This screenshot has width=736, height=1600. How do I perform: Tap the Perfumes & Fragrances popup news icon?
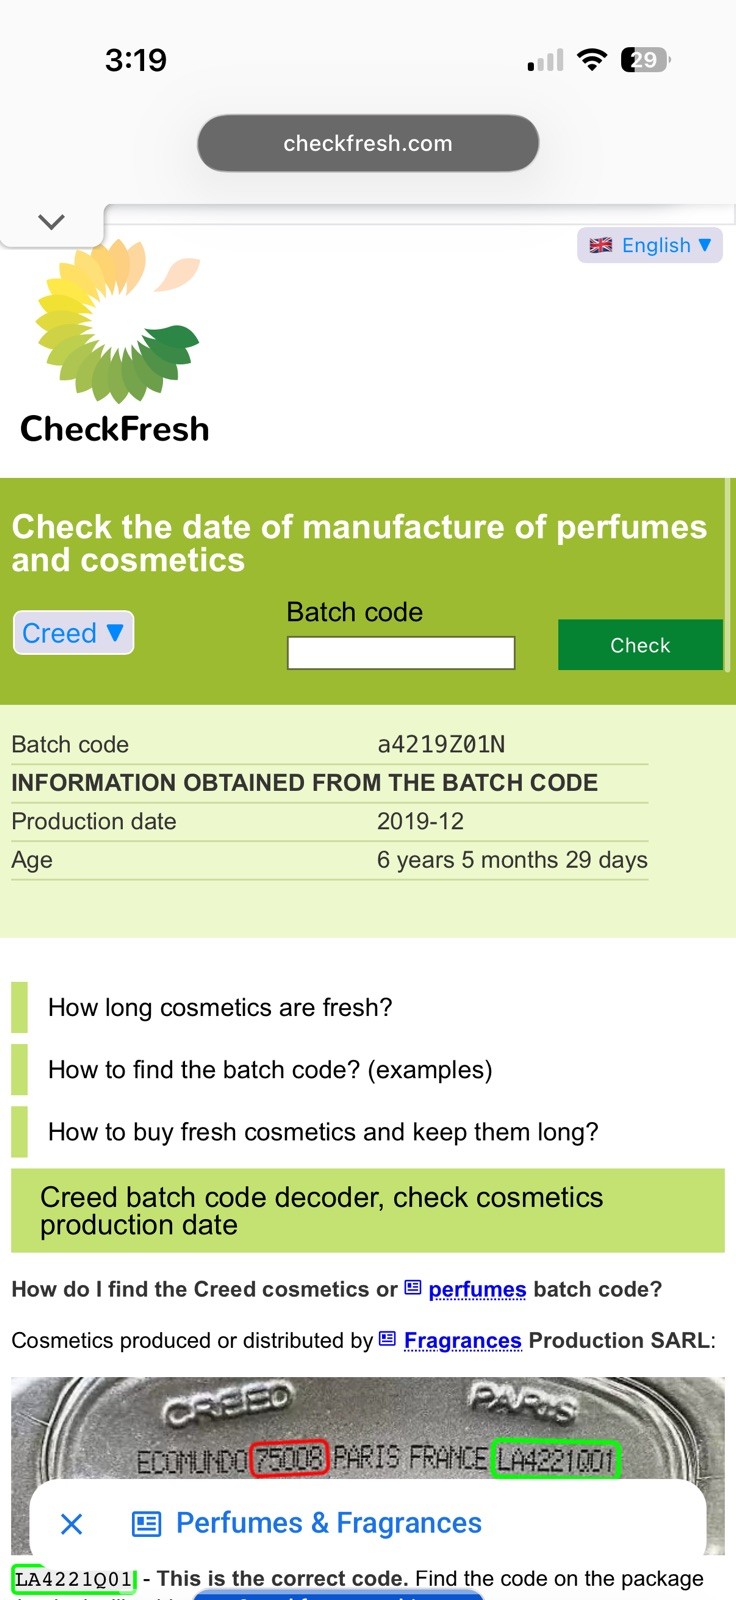147,1524
